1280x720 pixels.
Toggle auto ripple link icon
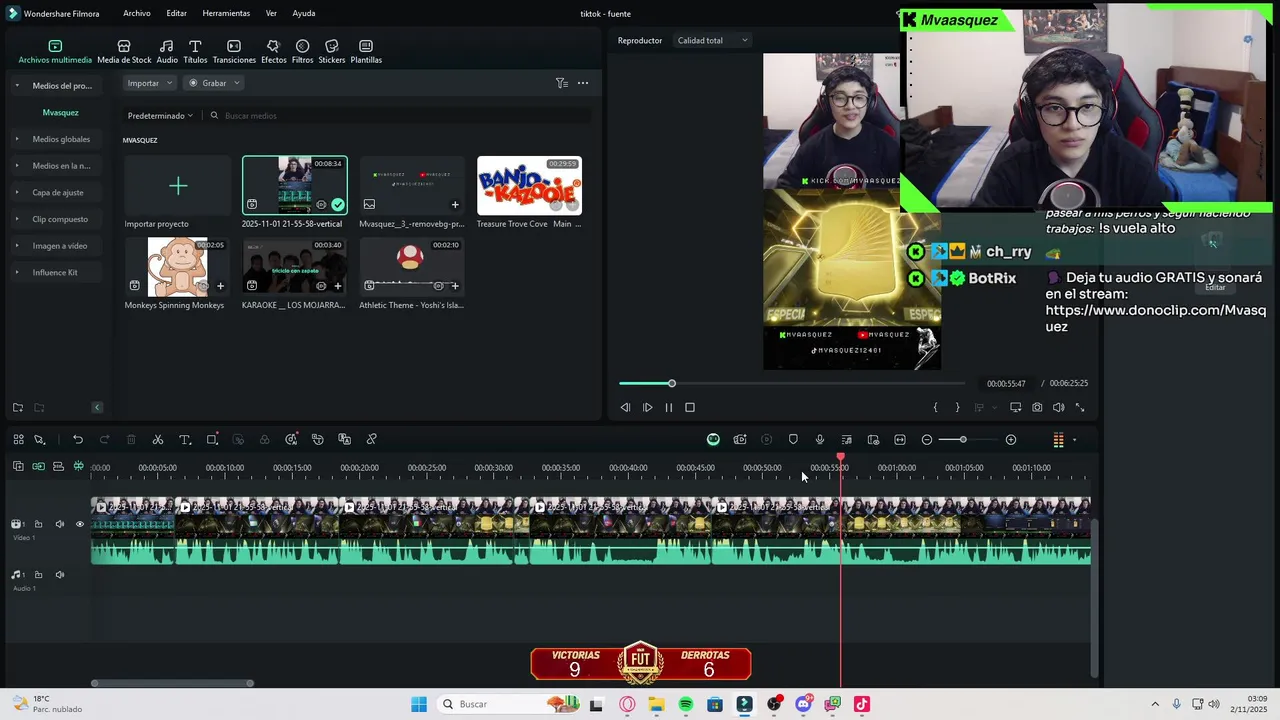pos(38,467)
